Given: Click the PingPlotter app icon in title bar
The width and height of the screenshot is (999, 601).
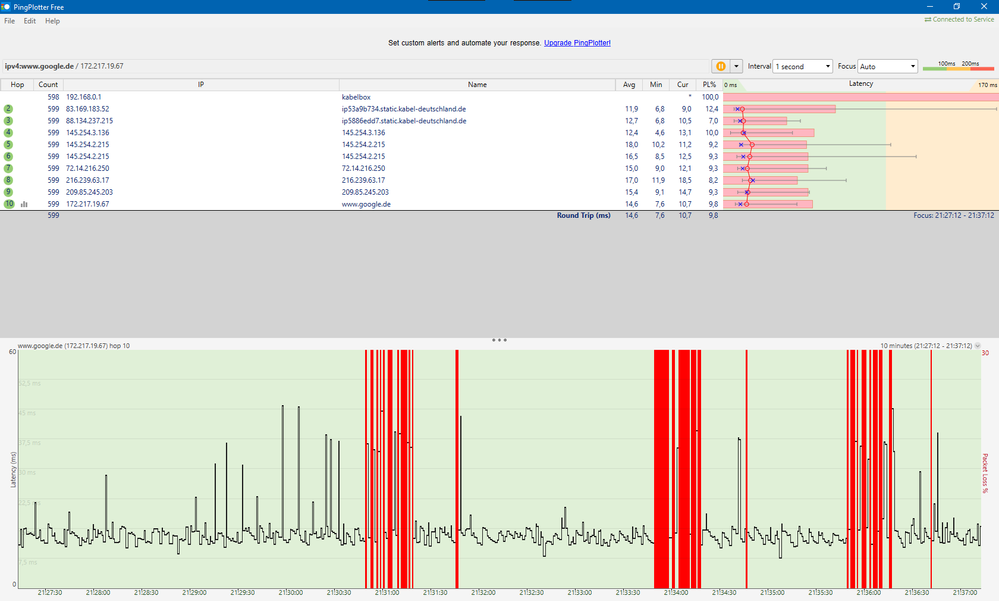Looking at the screenshot, I should (8, 6).
